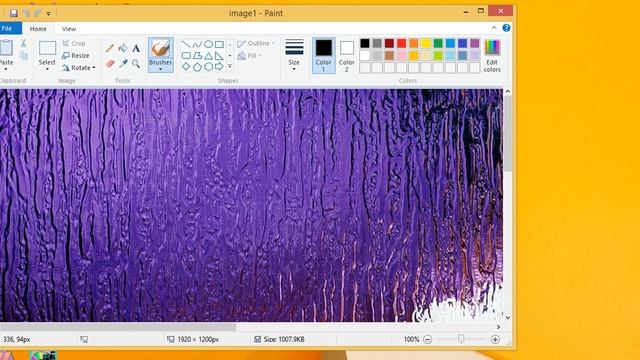Switch to the View tab

69,29
